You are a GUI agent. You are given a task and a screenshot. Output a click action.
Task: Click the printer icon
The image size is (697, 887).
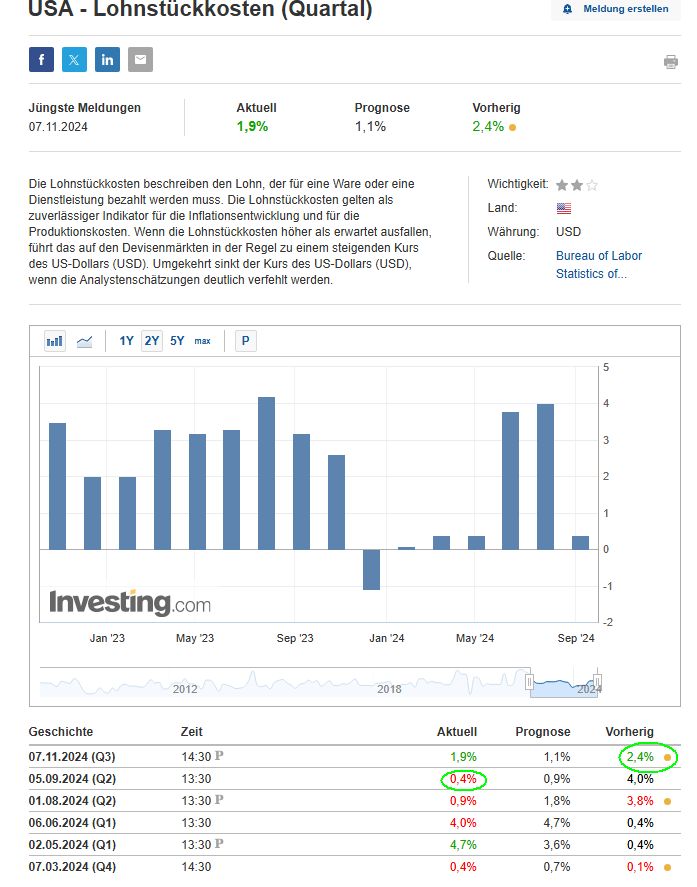[670, 62]
